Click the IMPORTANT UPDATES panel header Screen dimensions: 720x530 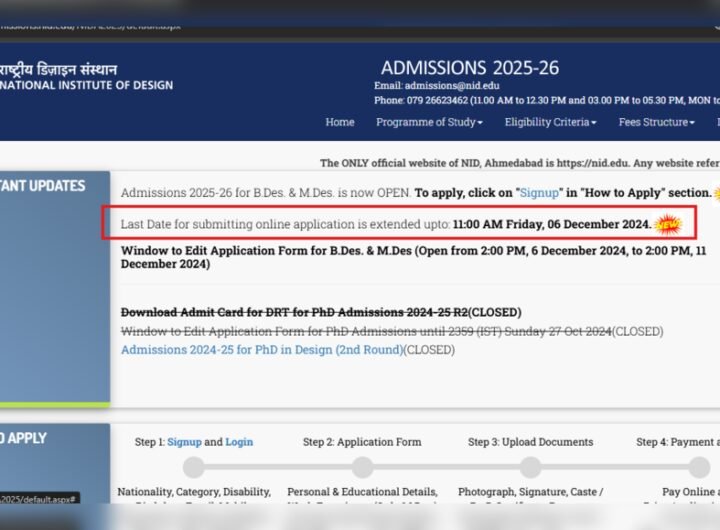43,186
